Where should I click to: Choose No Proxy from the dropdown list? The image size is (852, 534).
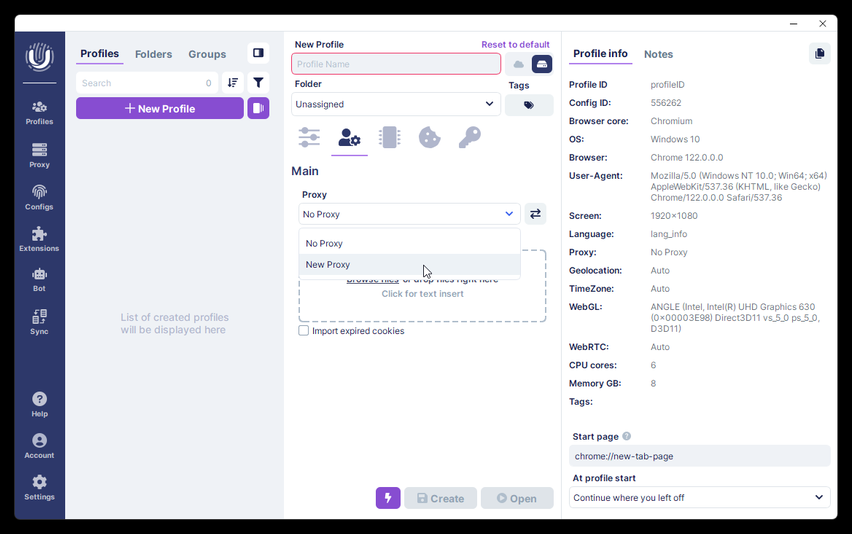coord(409,243)
